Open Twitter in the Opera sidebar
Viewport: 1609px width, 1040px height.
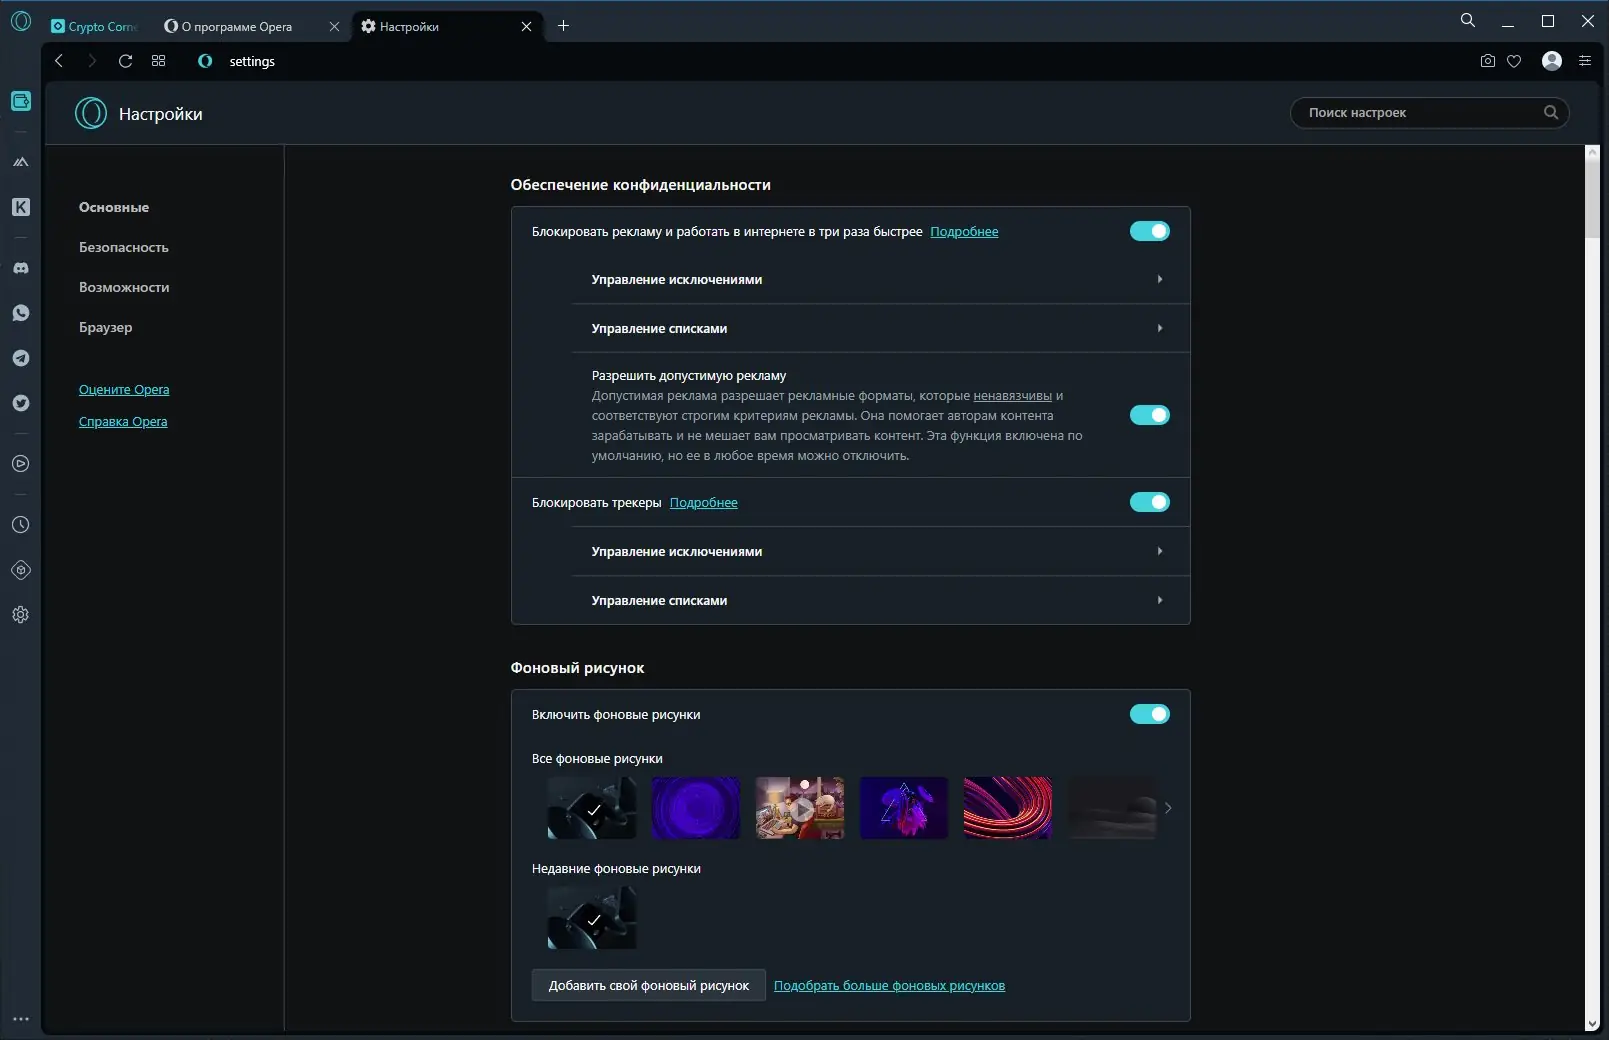21,403
